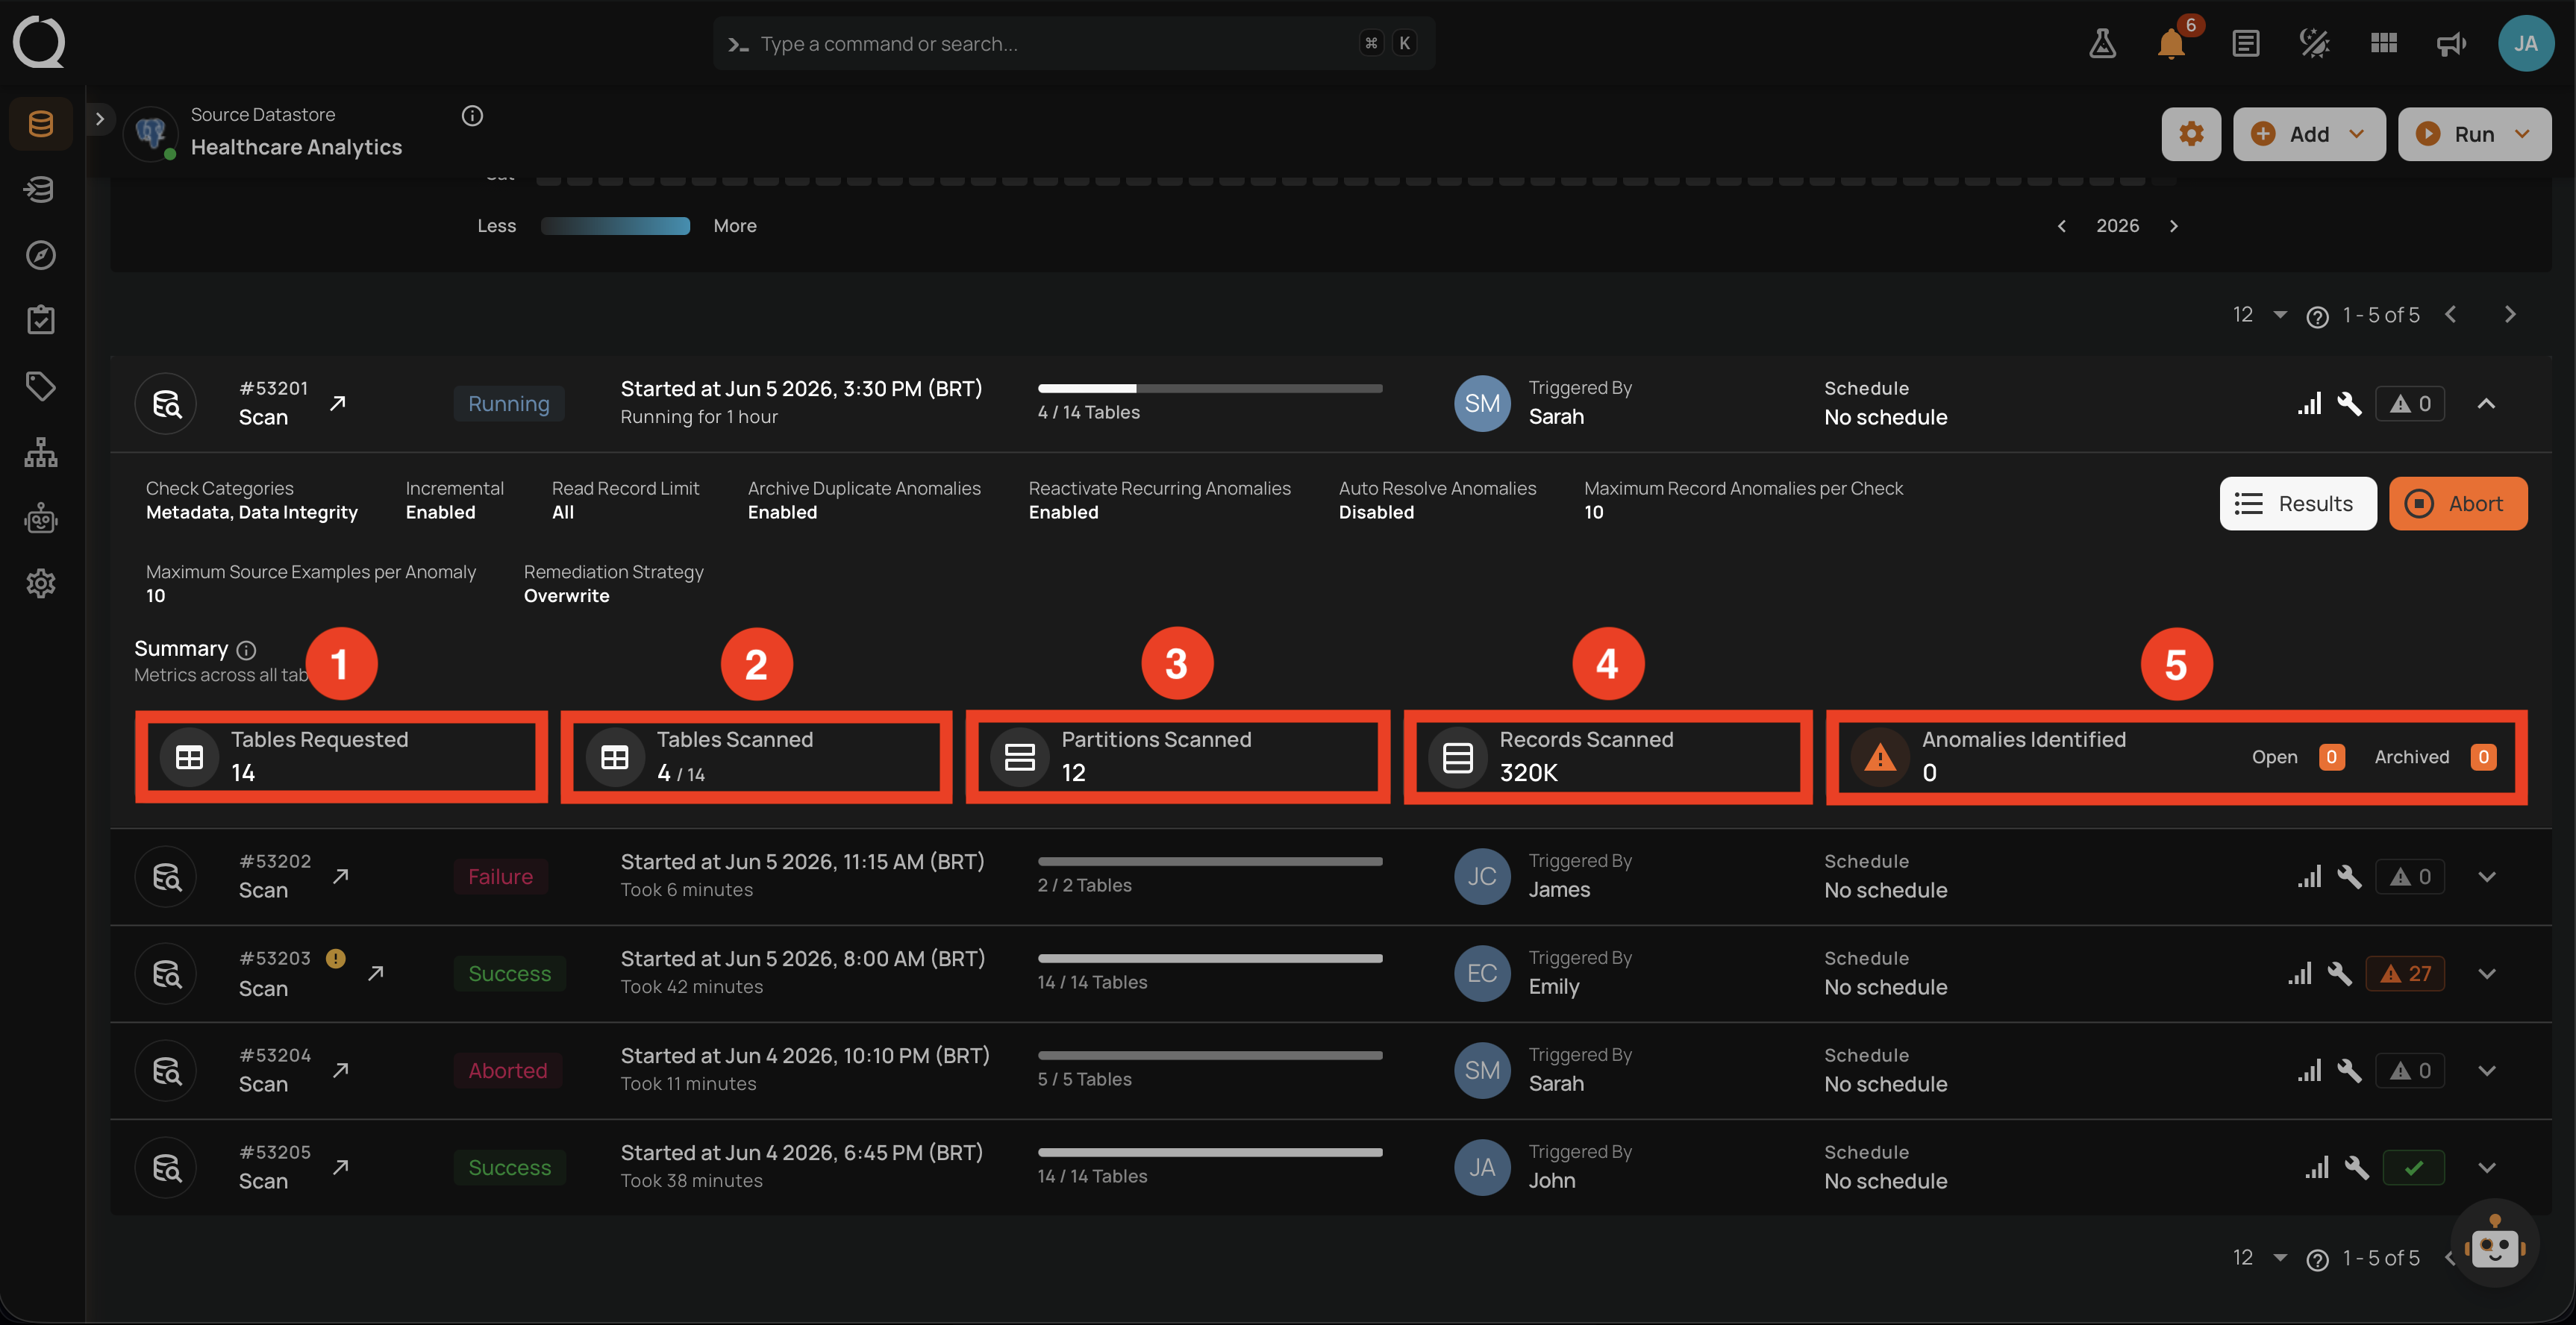The height and width of the screenshot is (1325, 2576).
Task: Open bottom page size 12 dropdown
Action: (2260, 1257)
